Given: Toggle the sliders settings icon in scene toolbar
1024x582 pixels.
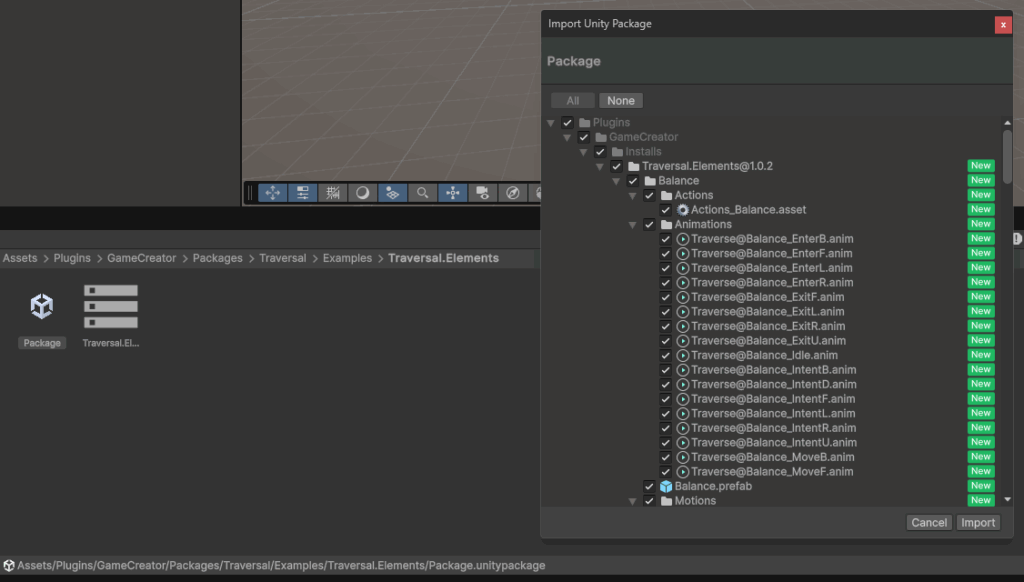Looking at the screenshot, I should point(302,193).
